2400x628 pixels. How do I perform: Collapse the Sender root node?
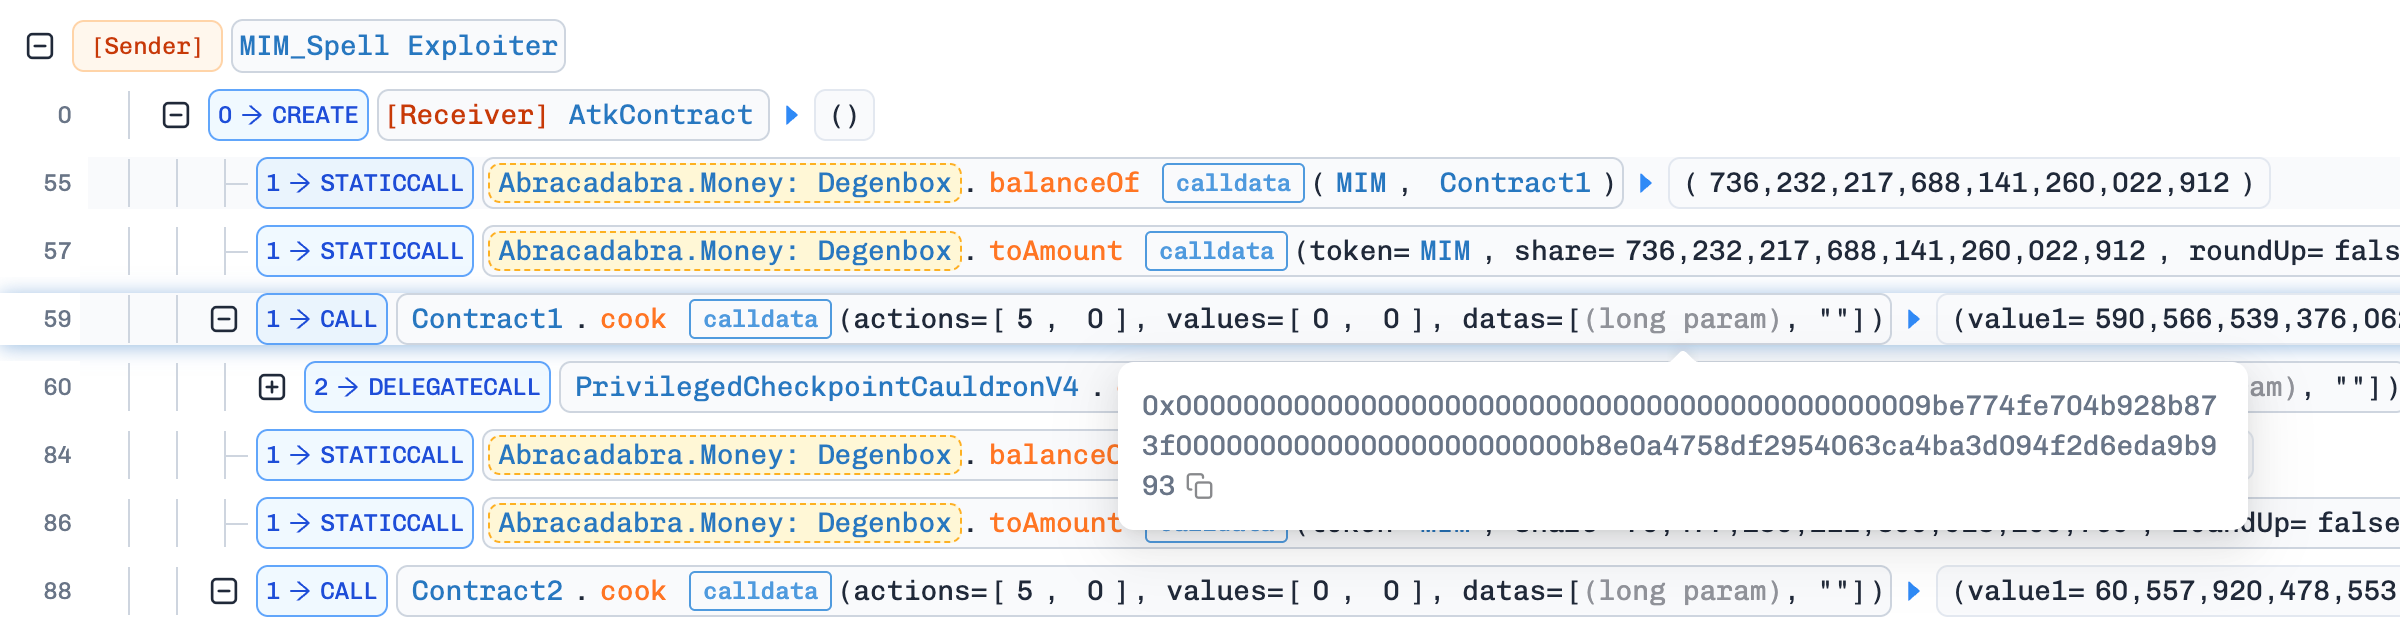(40, 46)
